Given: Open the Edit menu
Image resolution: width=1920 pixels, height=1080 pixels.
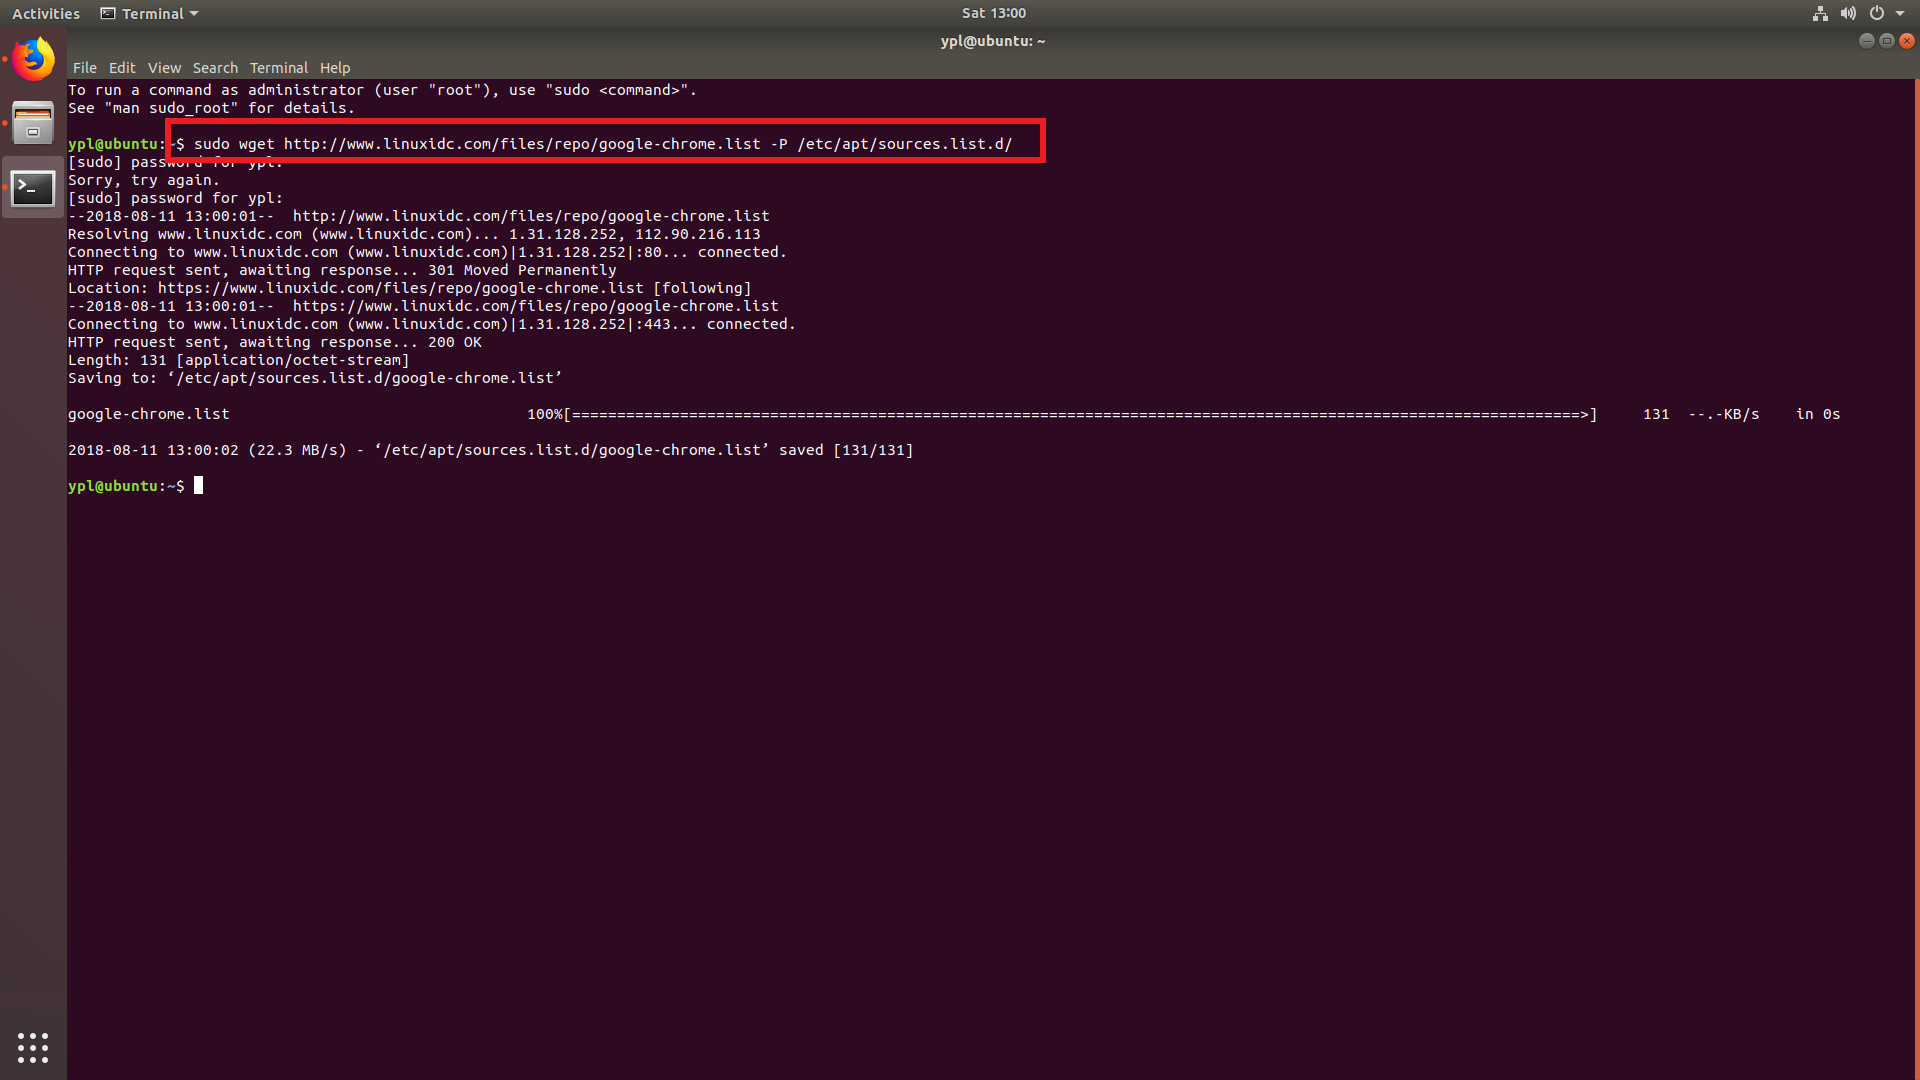Looking at the screenshot, I should 122,68.
